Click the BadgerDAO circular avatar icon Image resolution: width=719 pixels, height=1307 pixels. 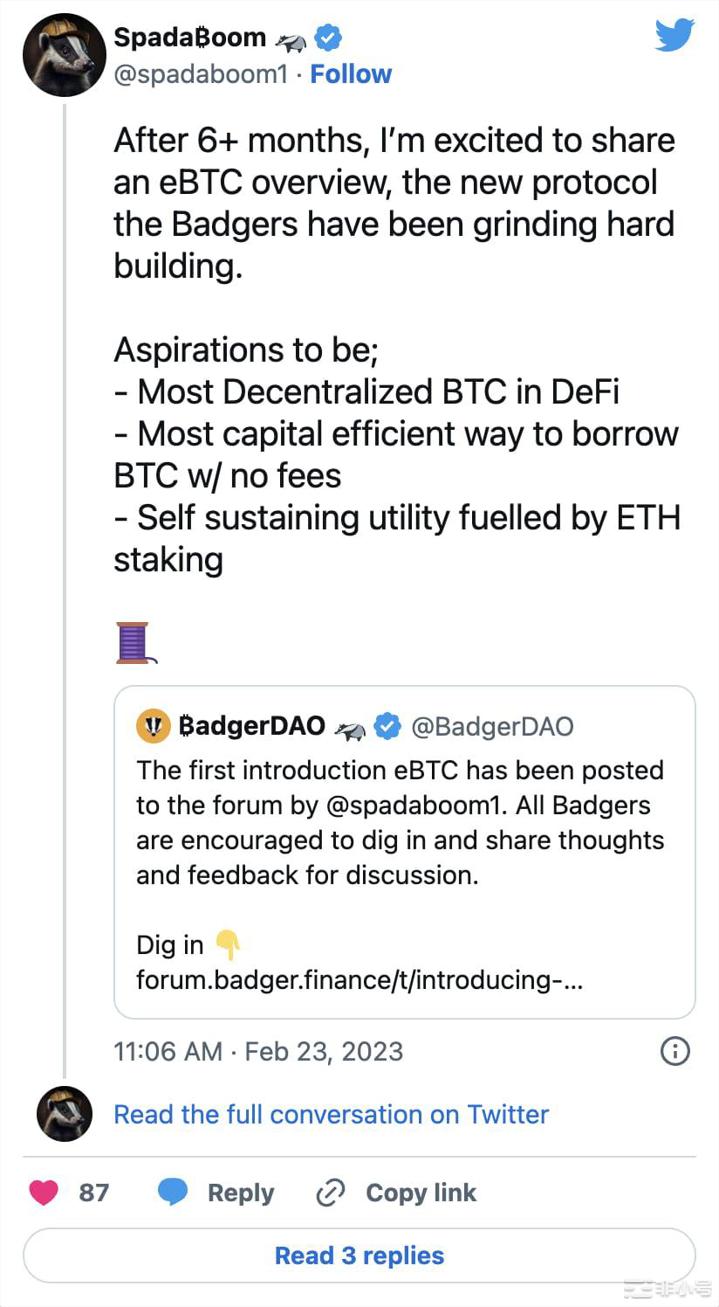[x=152, y=726]
